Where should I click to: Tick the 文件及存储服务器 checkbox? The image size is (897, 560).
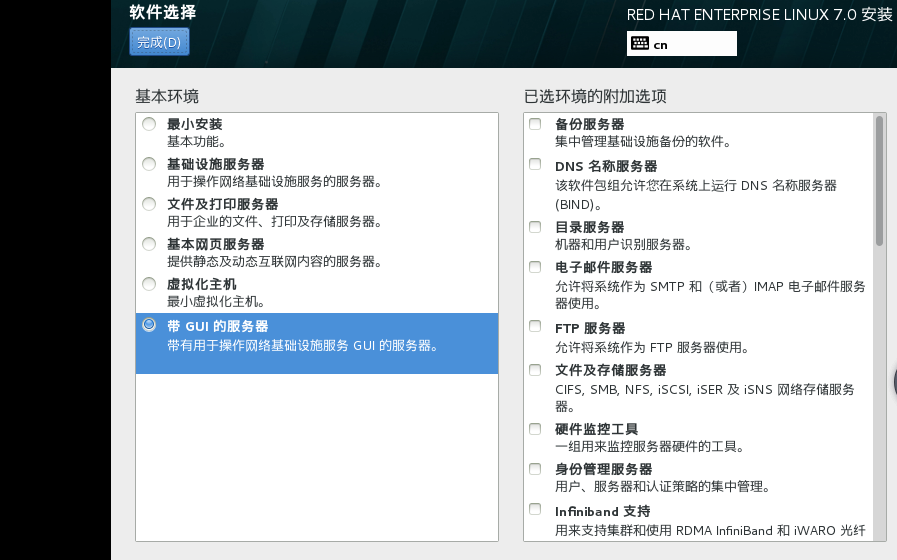pos(535,370)
